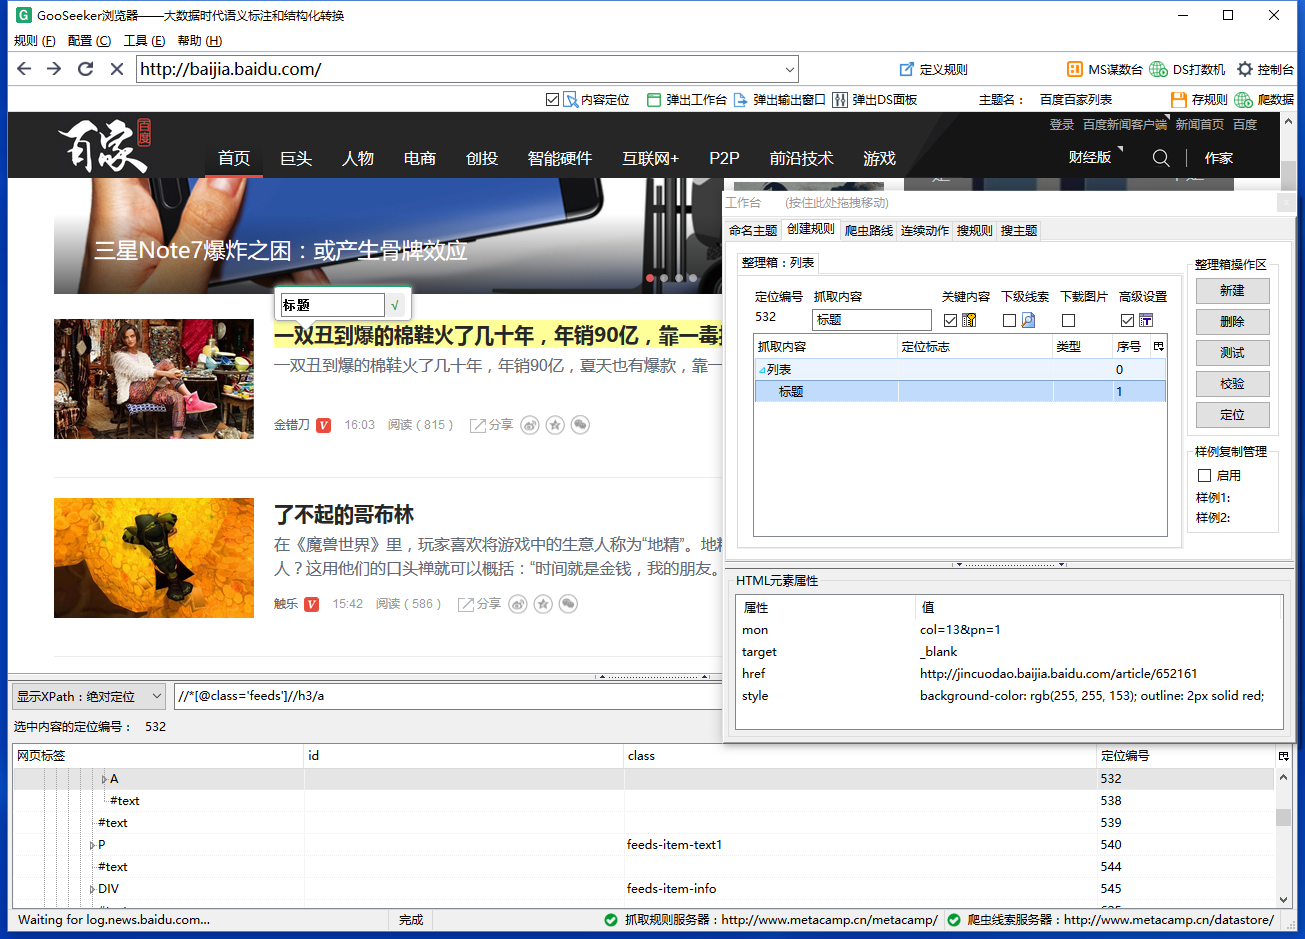The image size is (1305, 939).
Task: Uncheck the 高级设置 checkbox
Action: [x=1128, y=320]
